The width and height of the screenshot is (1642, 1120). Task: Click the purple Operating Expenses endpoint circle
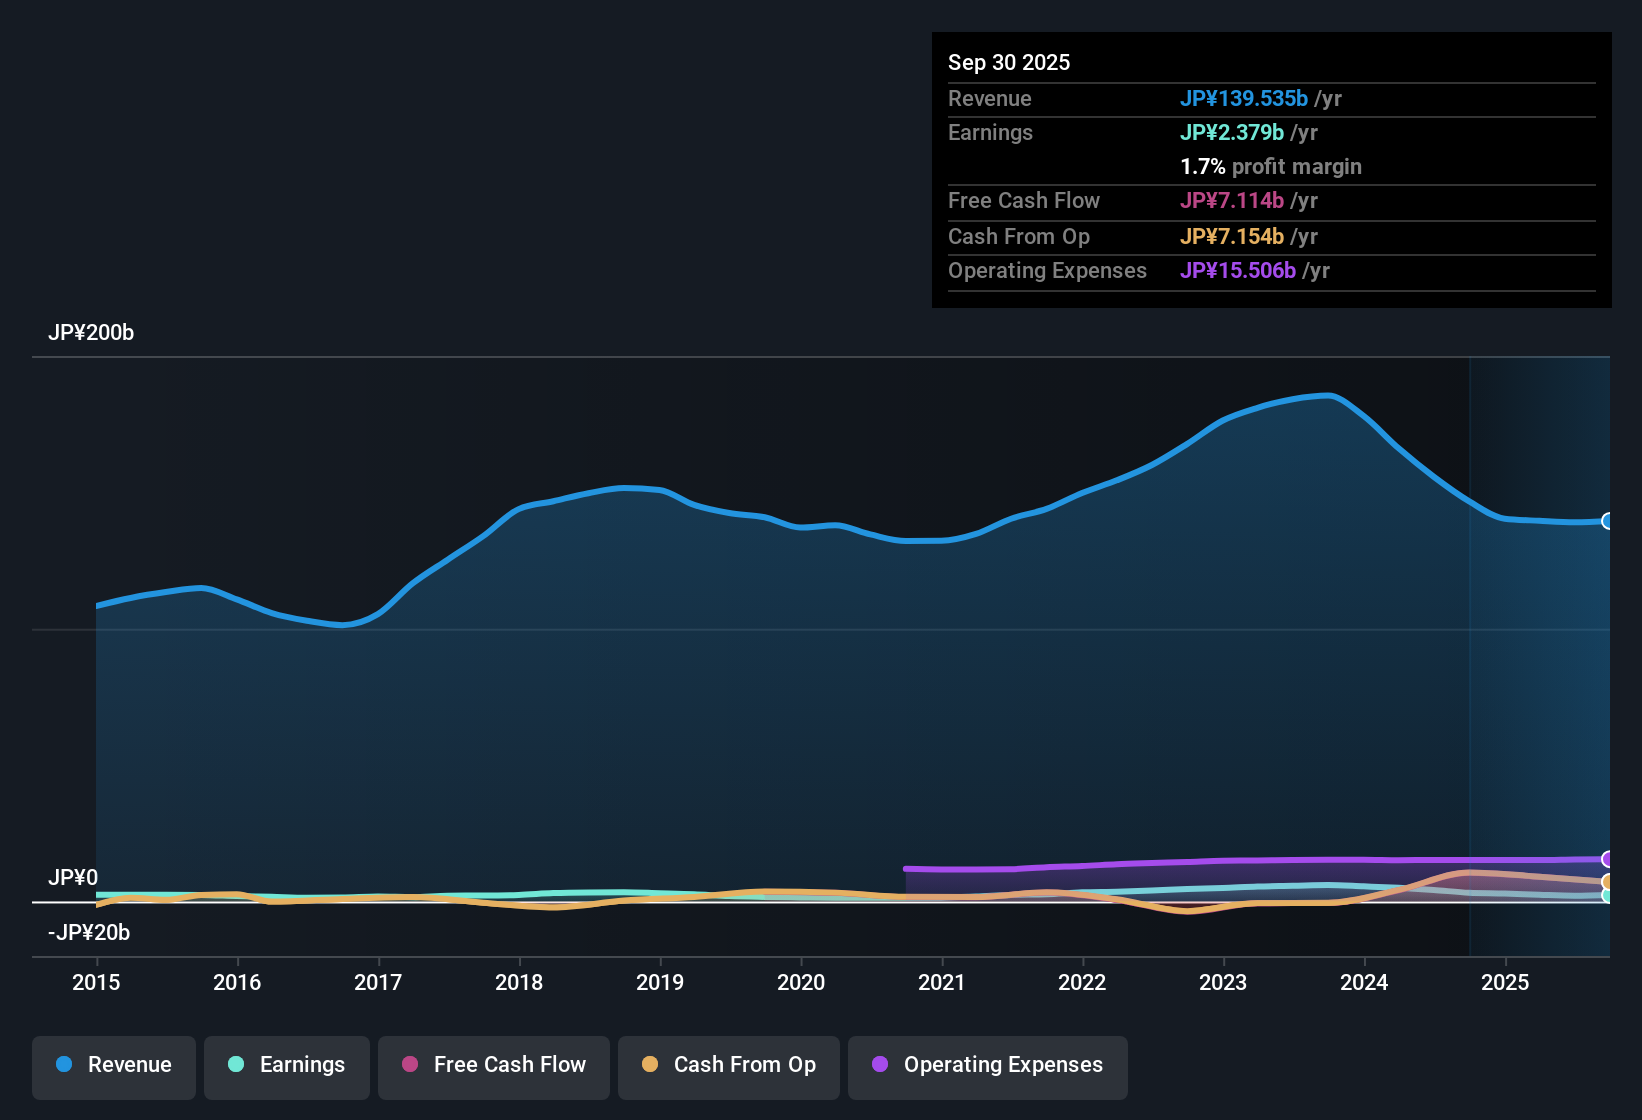pyautogui.click(x=1608, y=858)
